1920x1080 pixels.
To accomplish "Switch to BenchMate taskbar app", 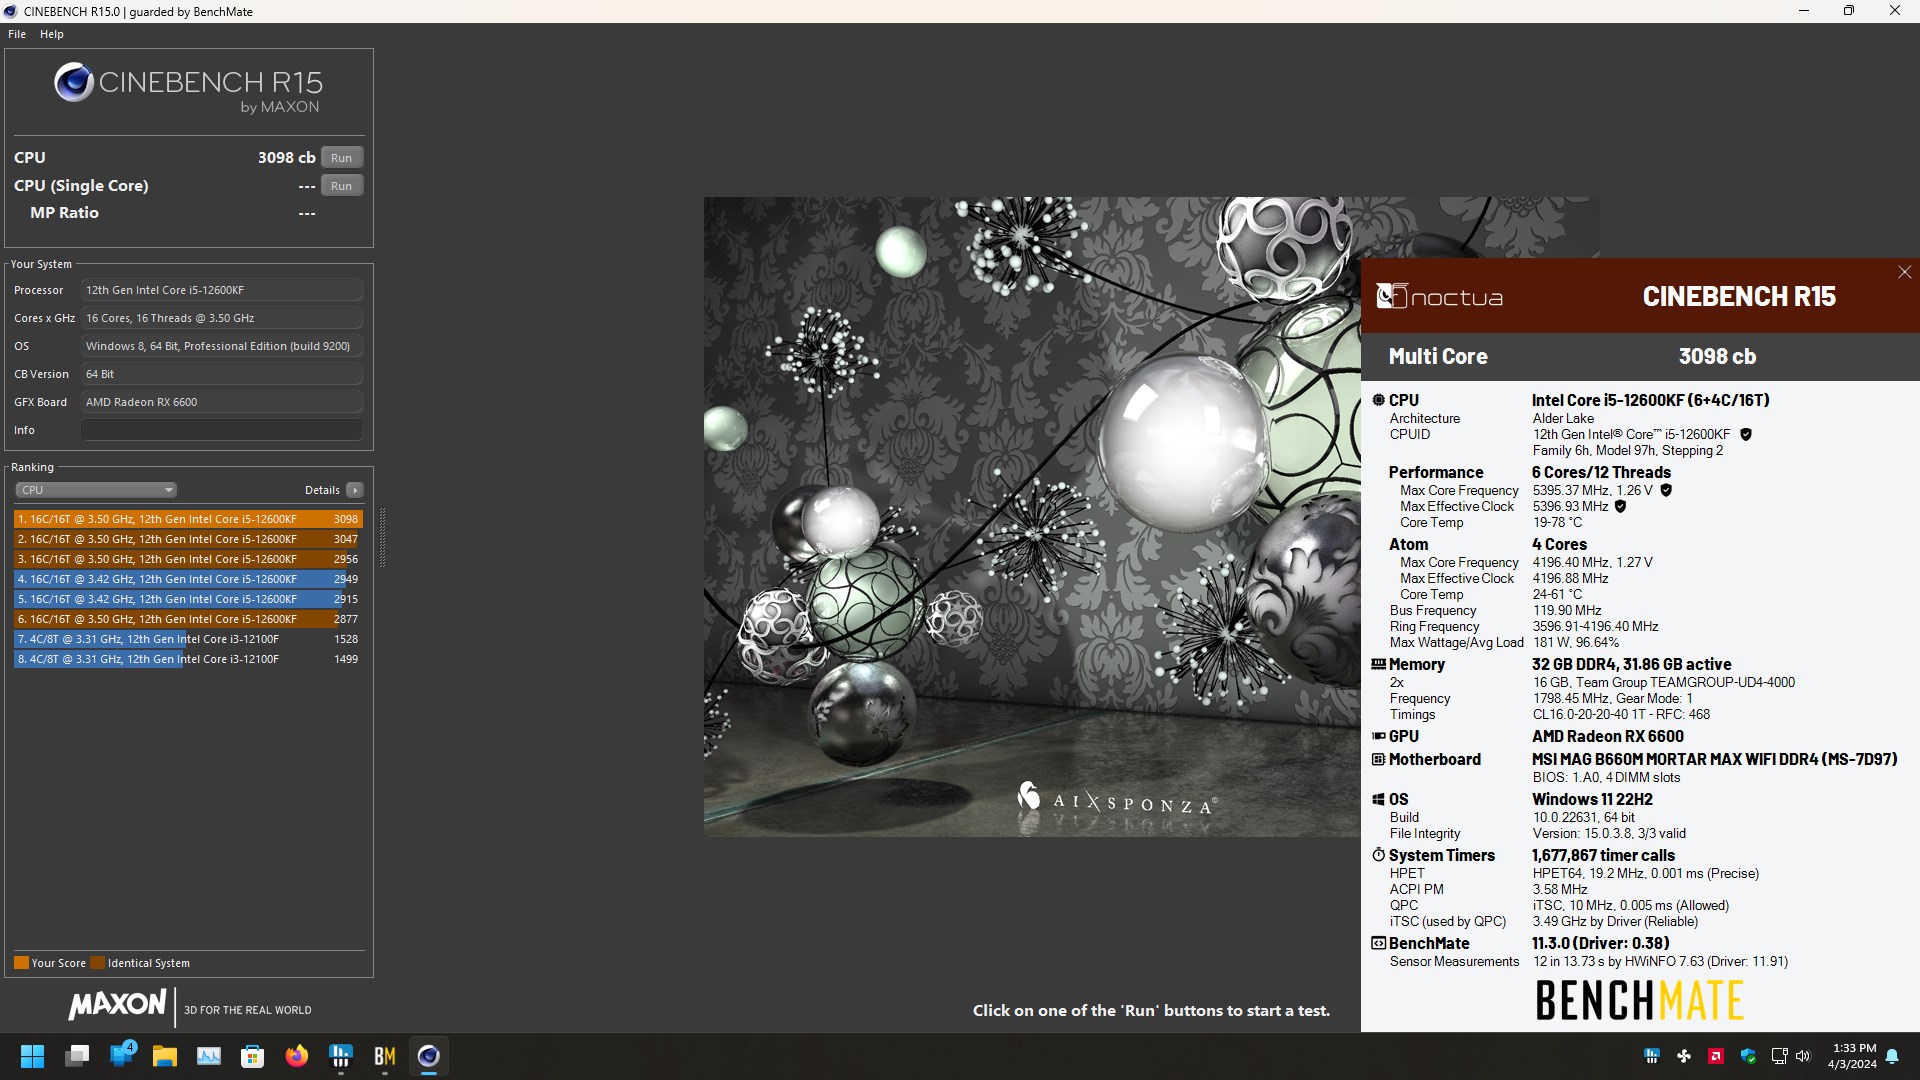I will (385, 1056).
